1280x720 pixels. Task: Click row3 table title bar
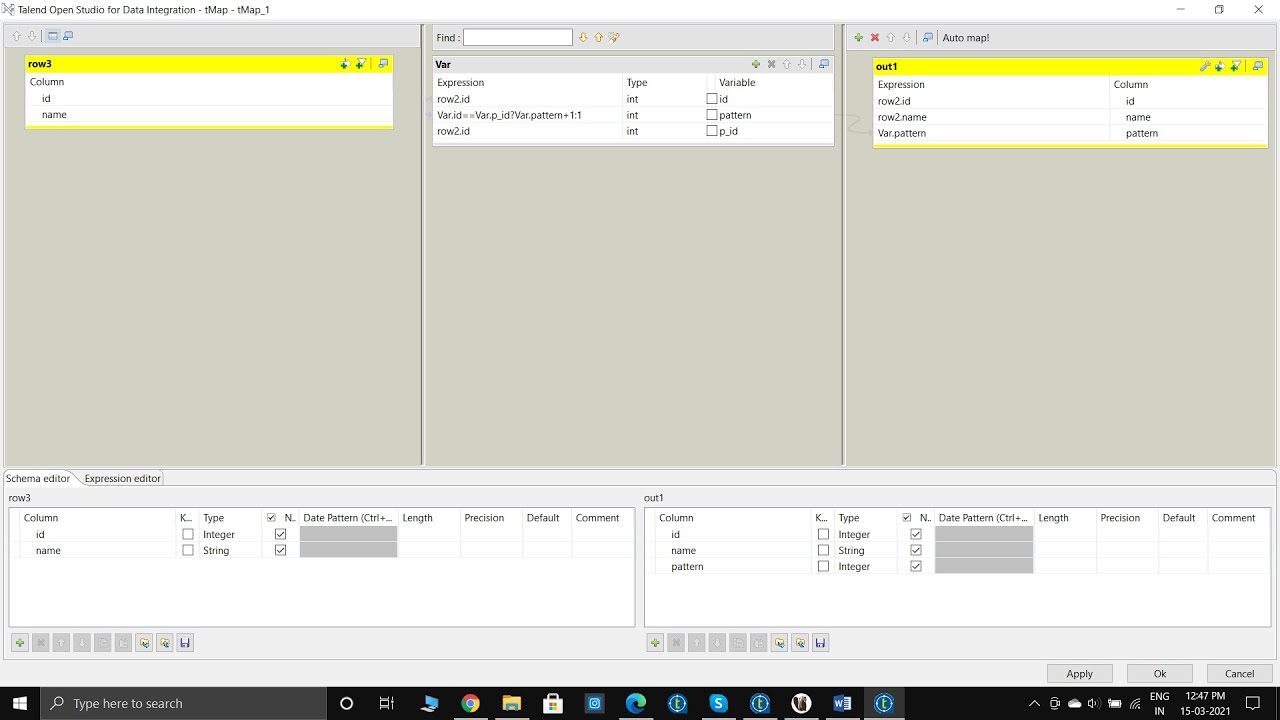209,64
